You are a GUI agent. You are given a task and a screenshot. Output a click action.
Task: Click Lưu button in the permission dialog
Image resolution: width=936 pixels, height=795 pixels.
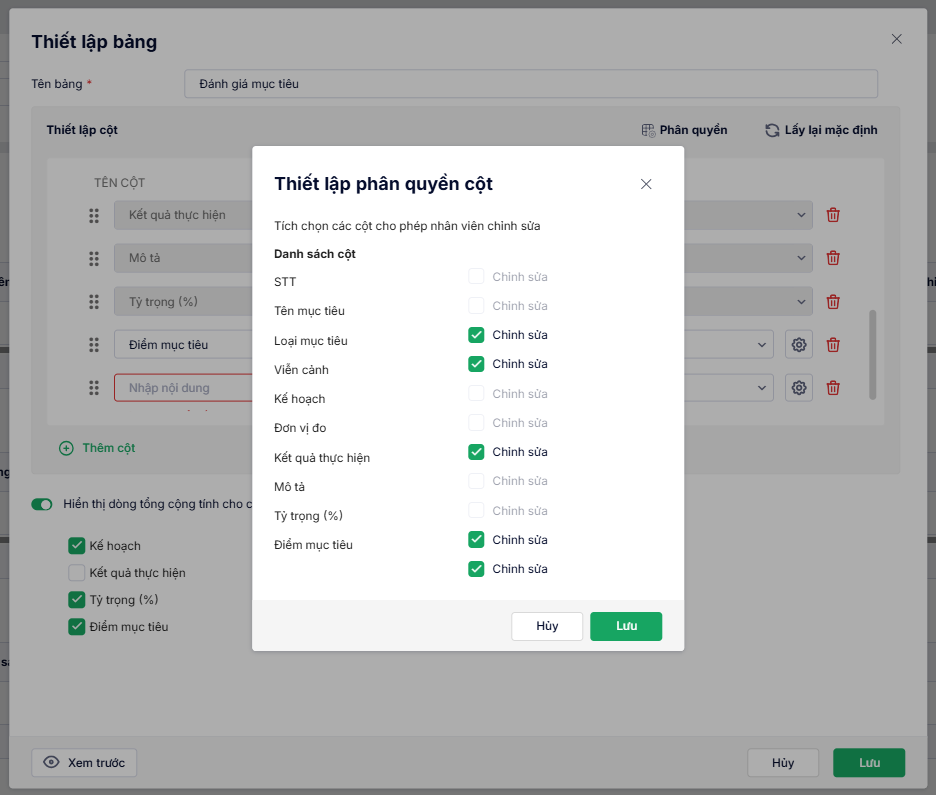click(x=626, y=626)
